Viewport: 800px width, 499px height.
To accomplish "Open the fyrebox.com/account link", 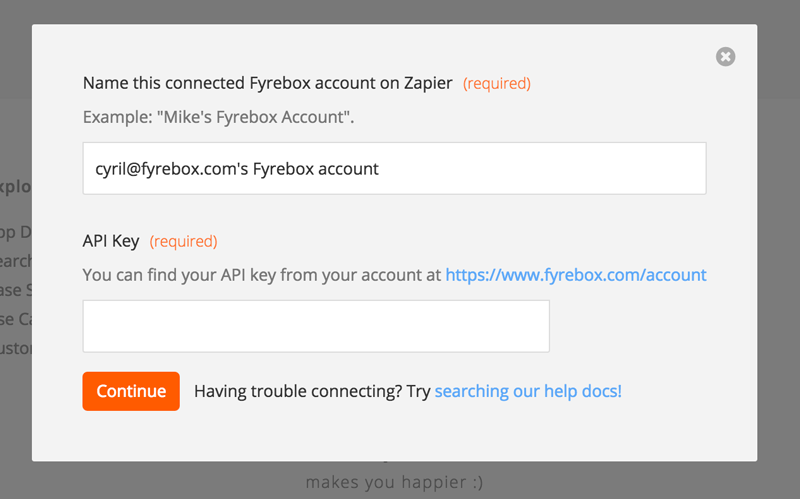I will click(576, 275).
